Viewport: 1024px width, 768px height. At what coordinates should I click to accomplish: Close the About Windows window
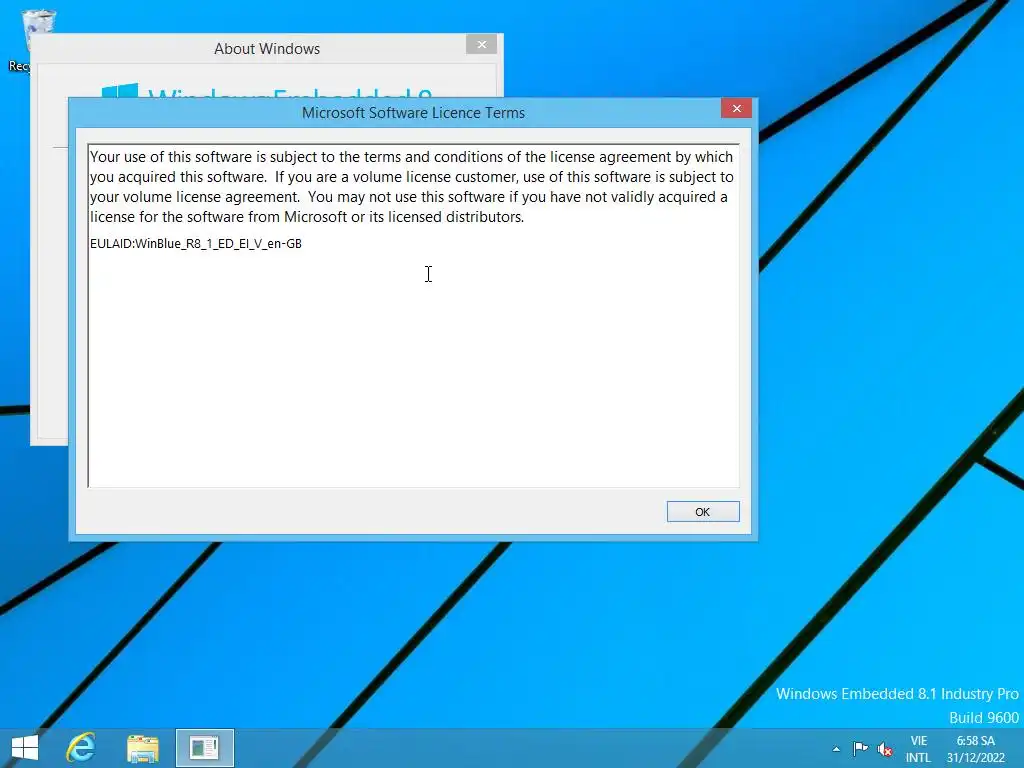click(481, 44)
